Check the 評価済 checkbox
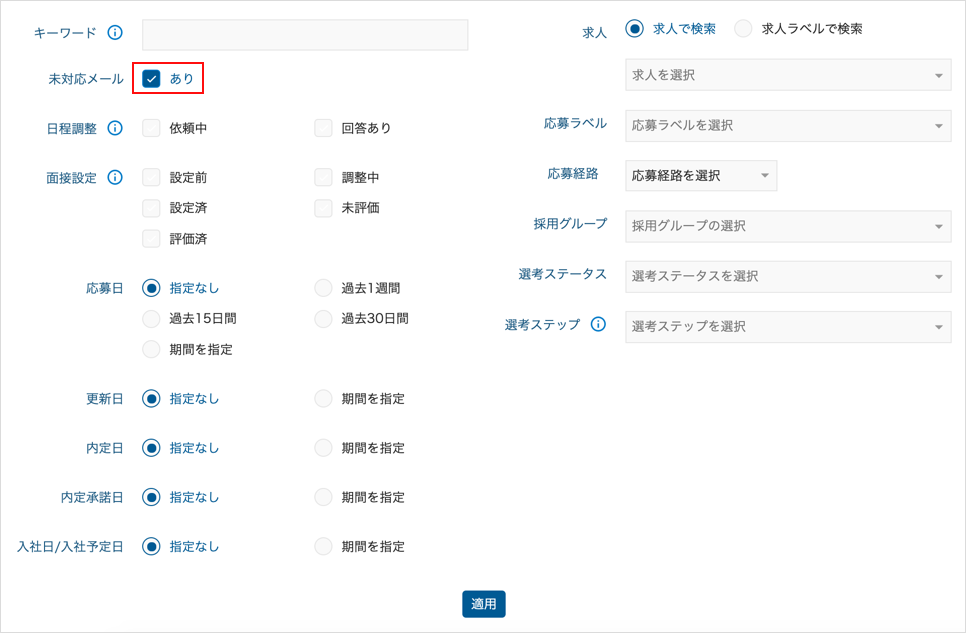This screenshot has width=966, height=633. 151,239
